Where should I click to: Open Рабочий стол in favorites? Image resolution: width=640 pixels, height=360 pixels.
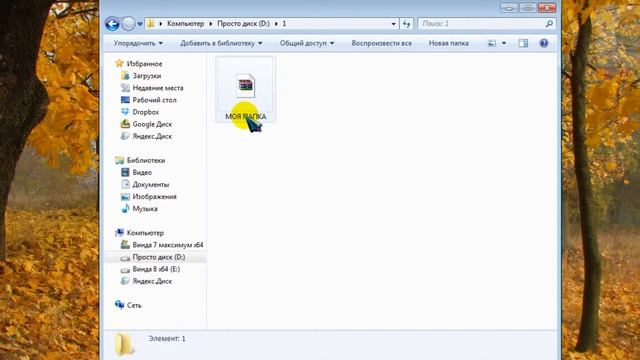click(154, 100)
